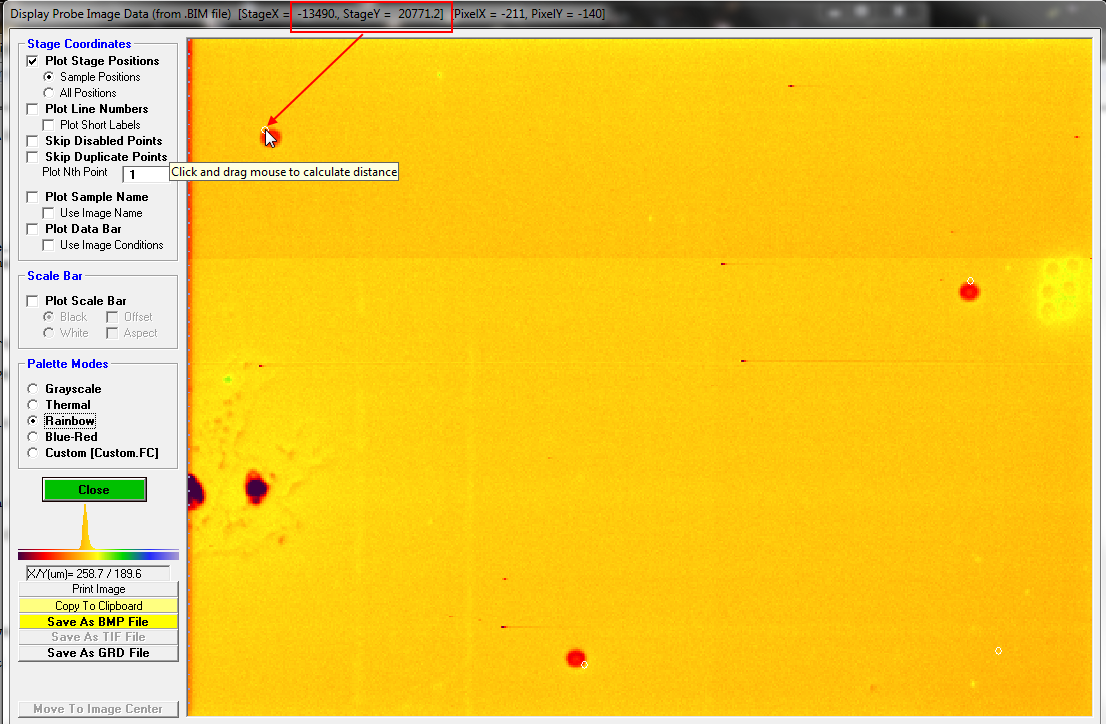Select the Thermal palette mode
This screenshot has height=724, width=1106.
(33, 405)
